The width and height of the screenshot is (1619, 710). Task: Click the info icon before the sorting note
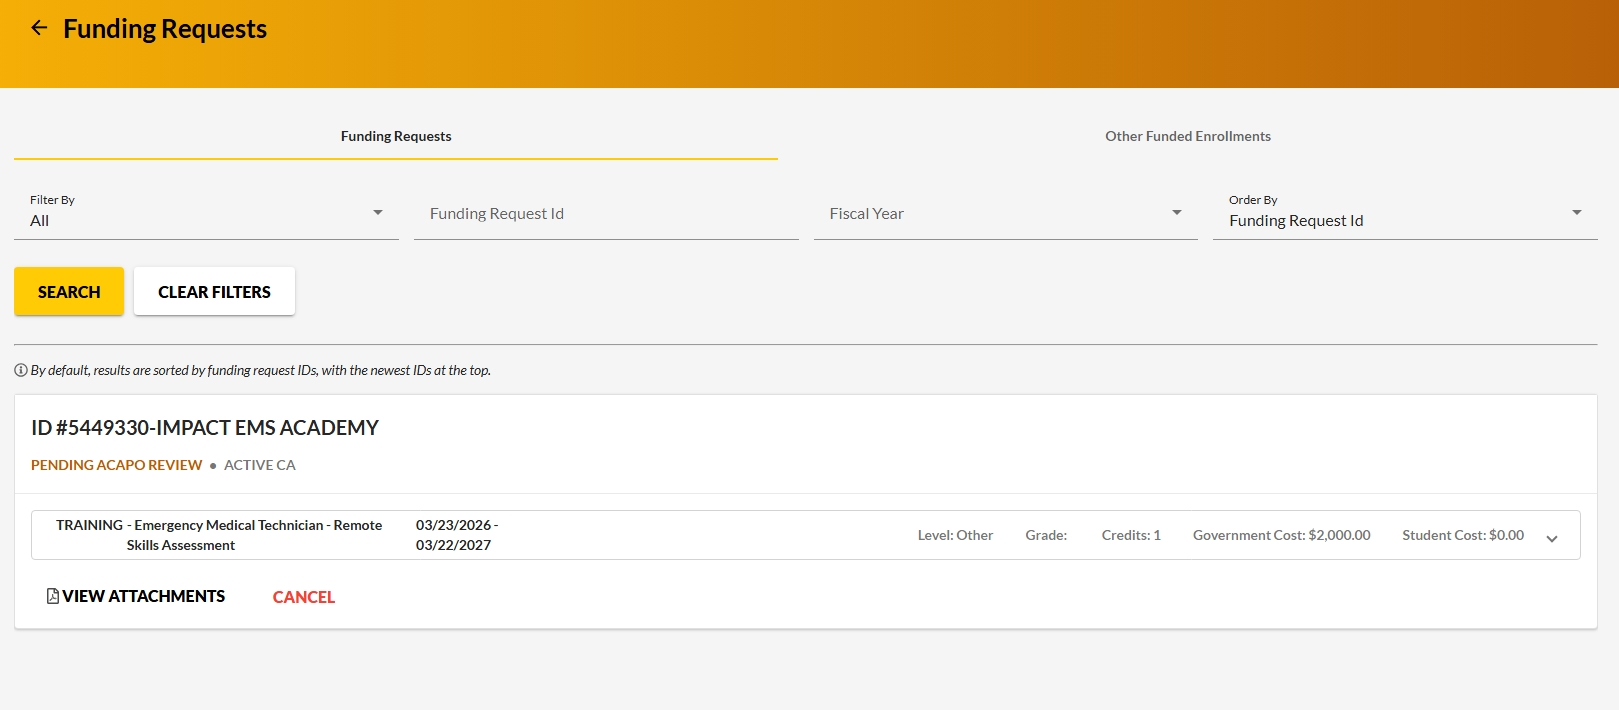[21, 370]
